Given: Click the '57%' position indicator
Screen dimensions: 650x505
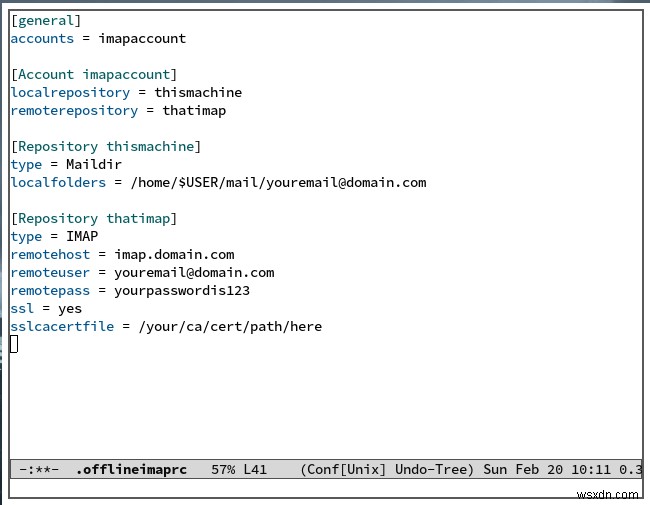Looking at the screenshot, I should click(x=223, y=469).
